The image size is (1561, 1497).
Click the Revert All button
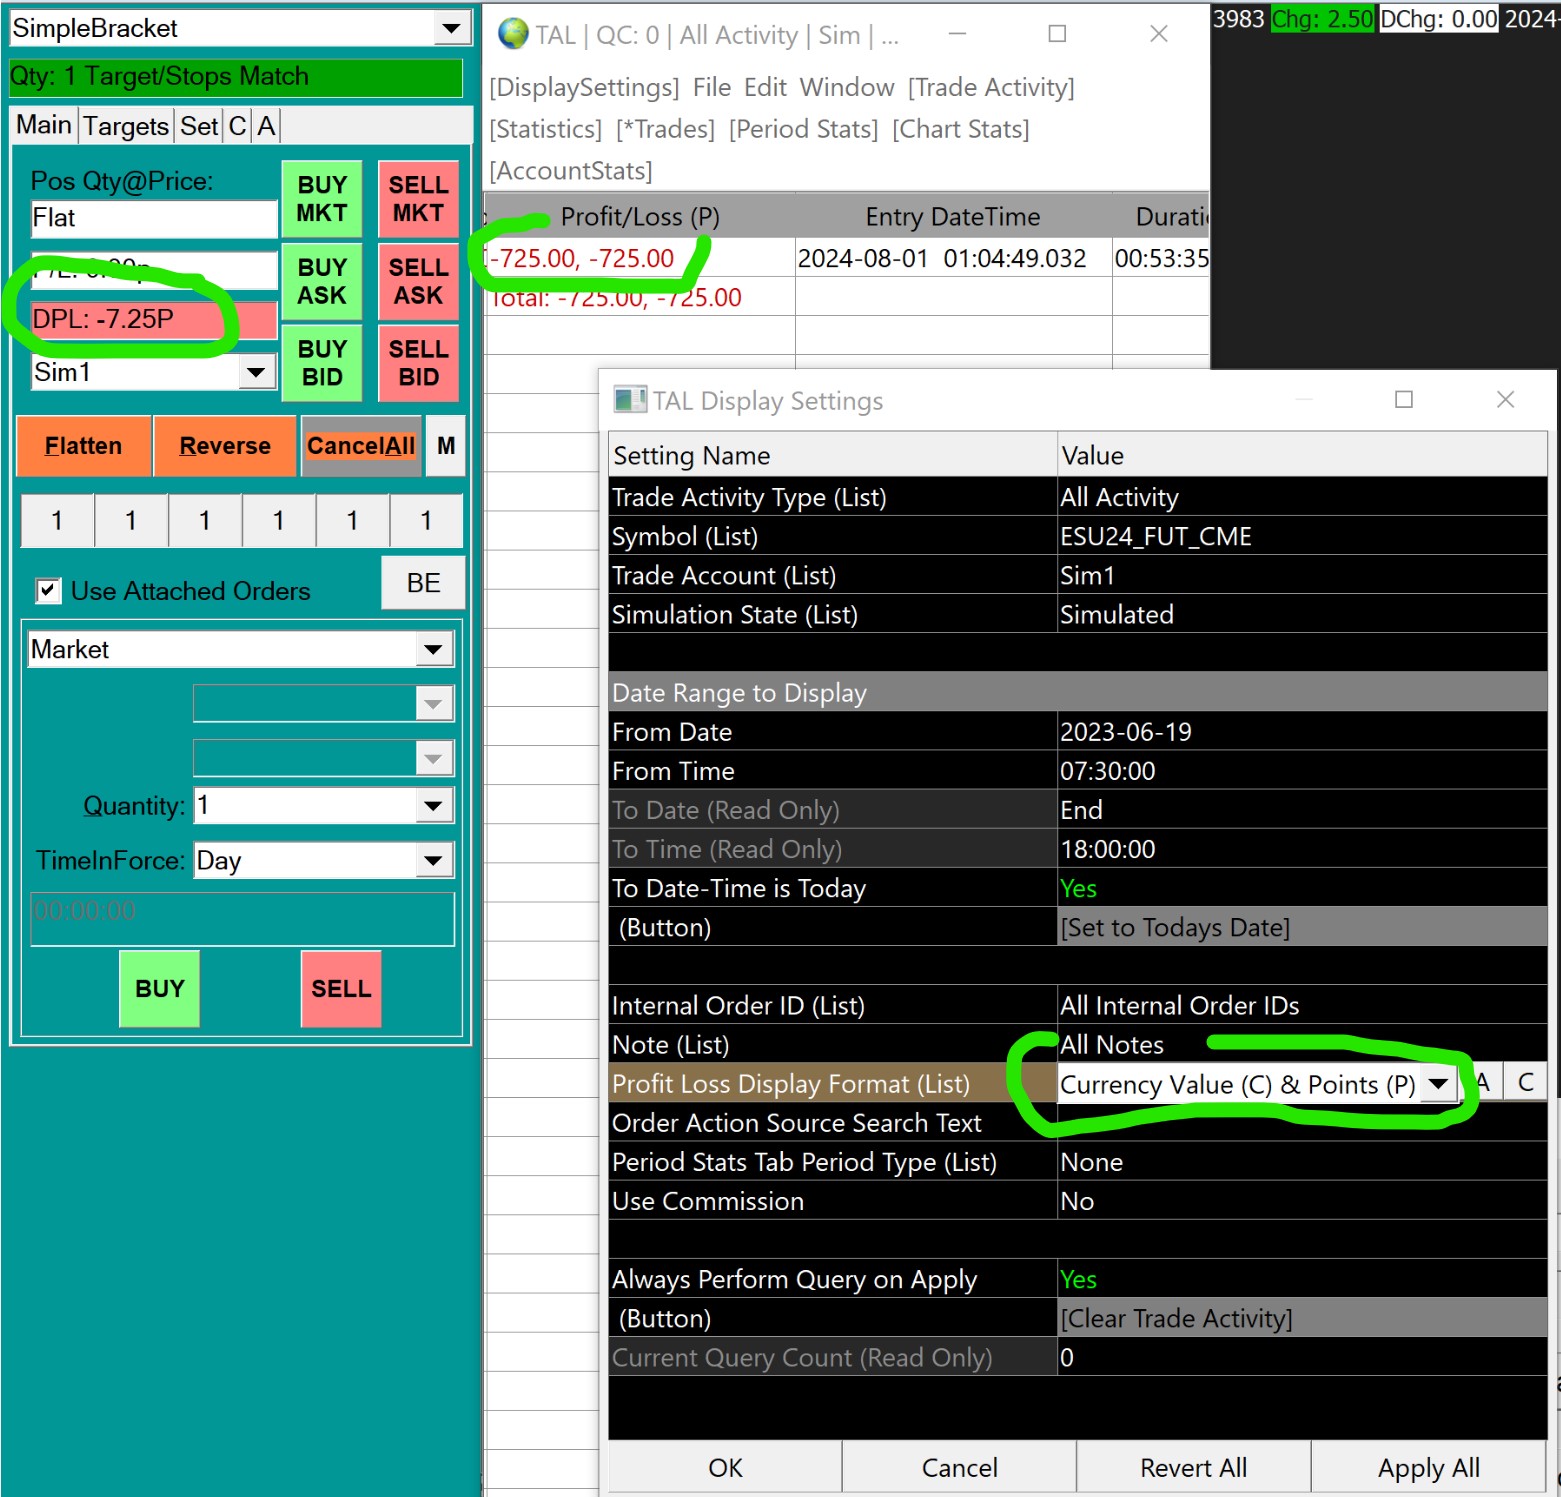pyautogui.click(x=1194, y=1468)
